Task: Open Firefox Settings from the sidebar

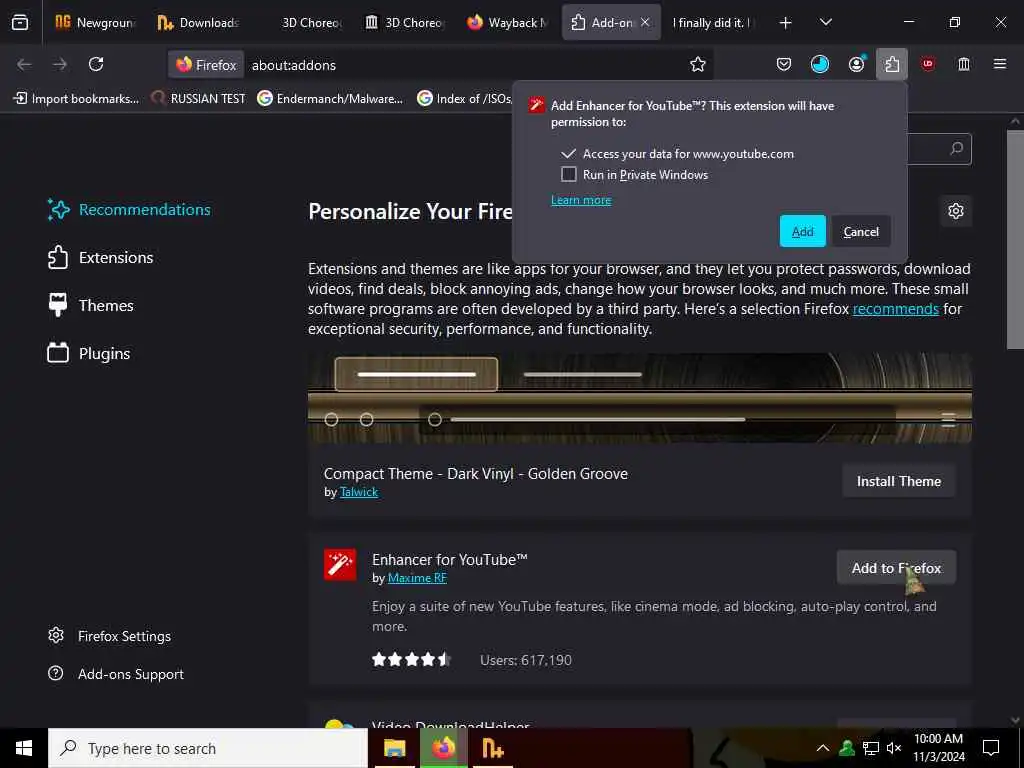Action: 110,635
